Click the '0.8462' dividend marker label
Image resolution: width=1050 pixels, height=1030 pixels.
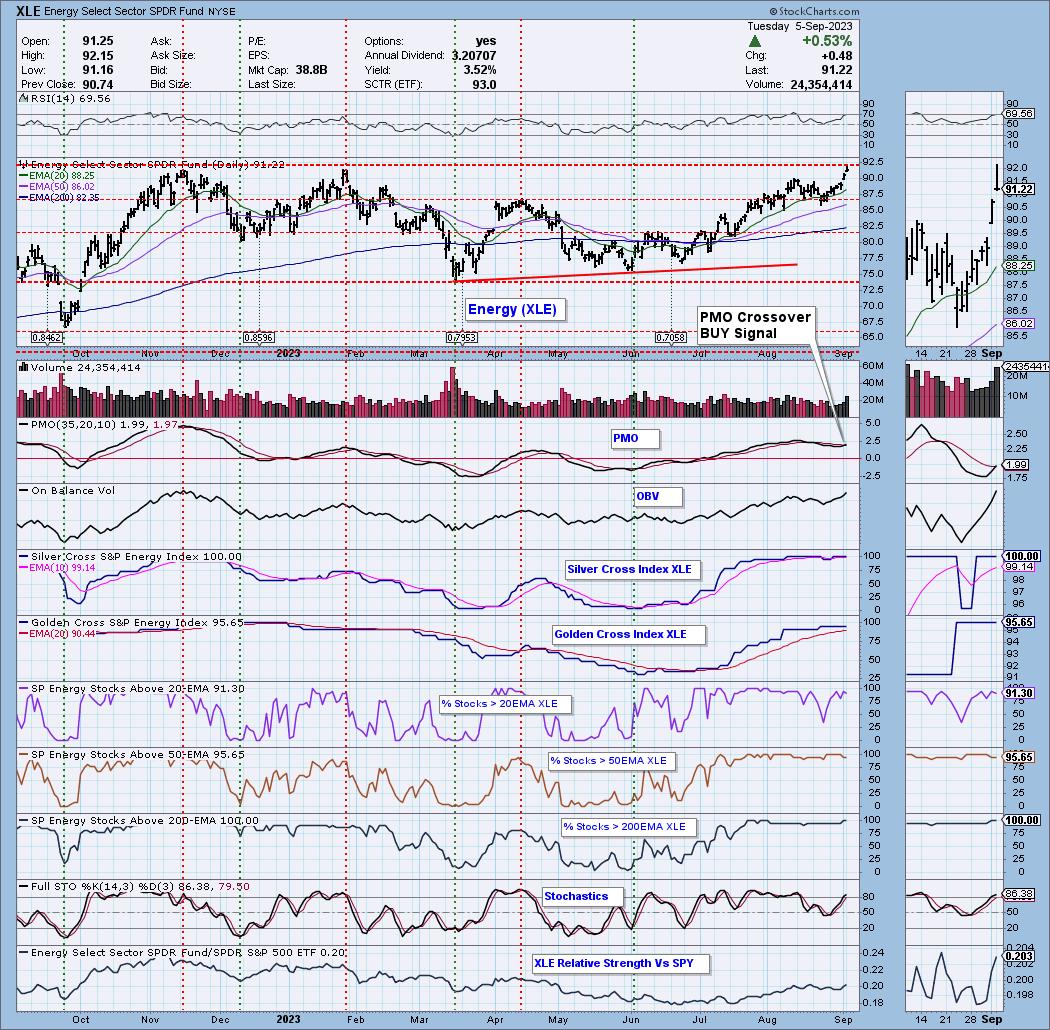click(48, 338)
